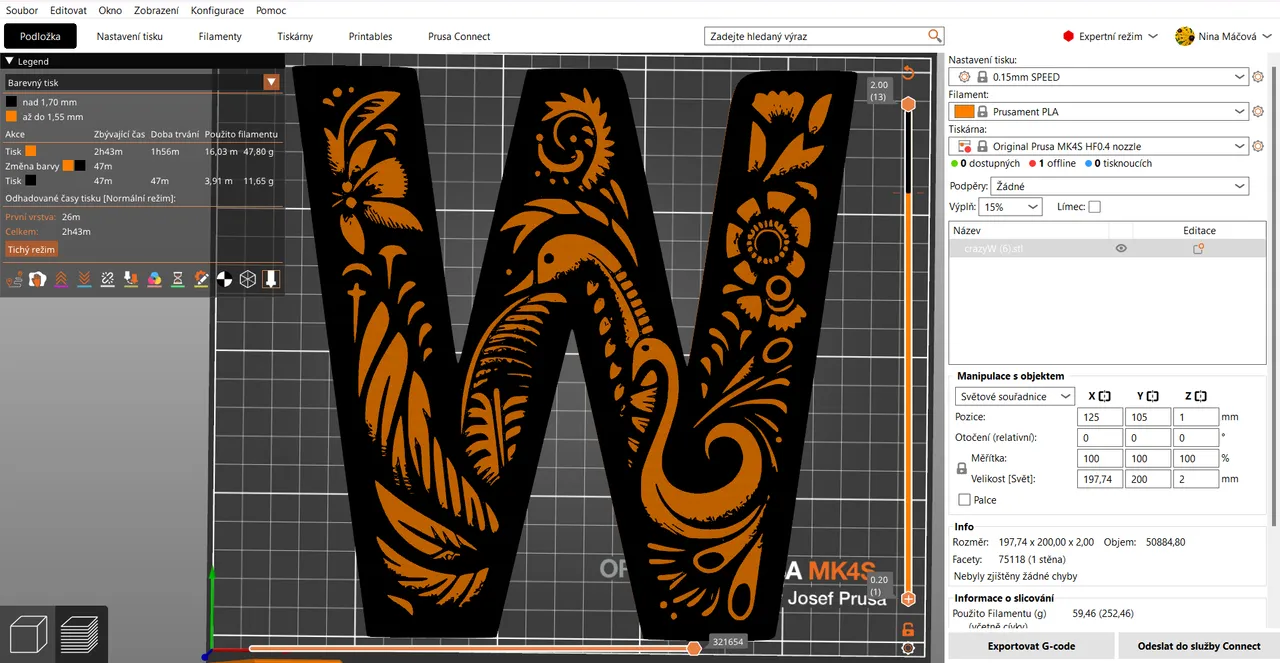Open Výplň infill percentage dropdown
This screenshot has height=663, width=1280.
(1010, 207)
